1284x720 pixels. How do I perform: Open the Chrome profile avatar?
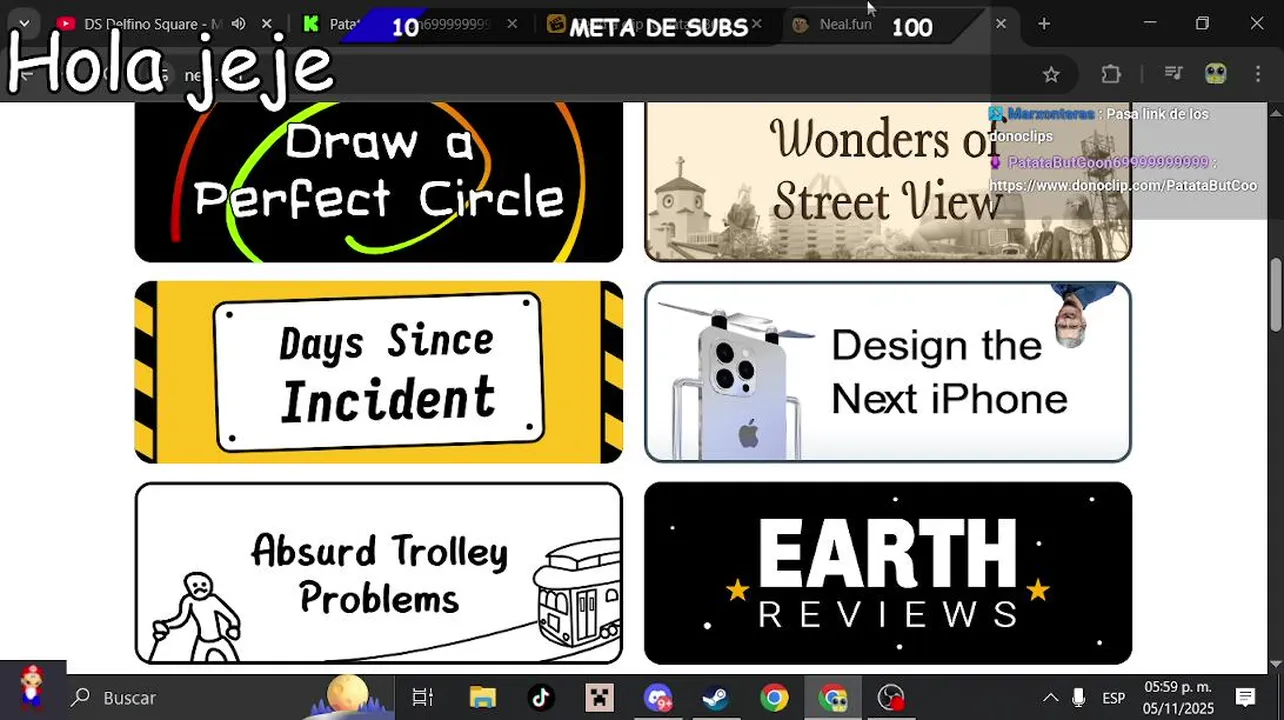(x=1216, y=74)
